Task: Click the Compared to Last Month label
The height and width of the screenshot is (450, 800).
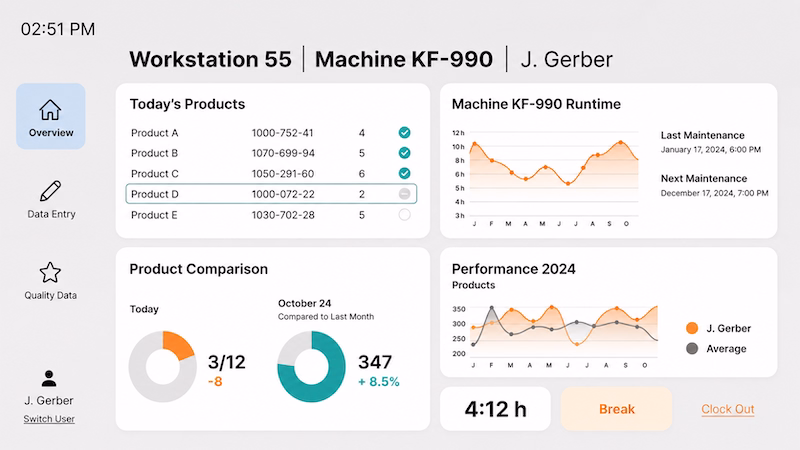Action: (326, 317)
